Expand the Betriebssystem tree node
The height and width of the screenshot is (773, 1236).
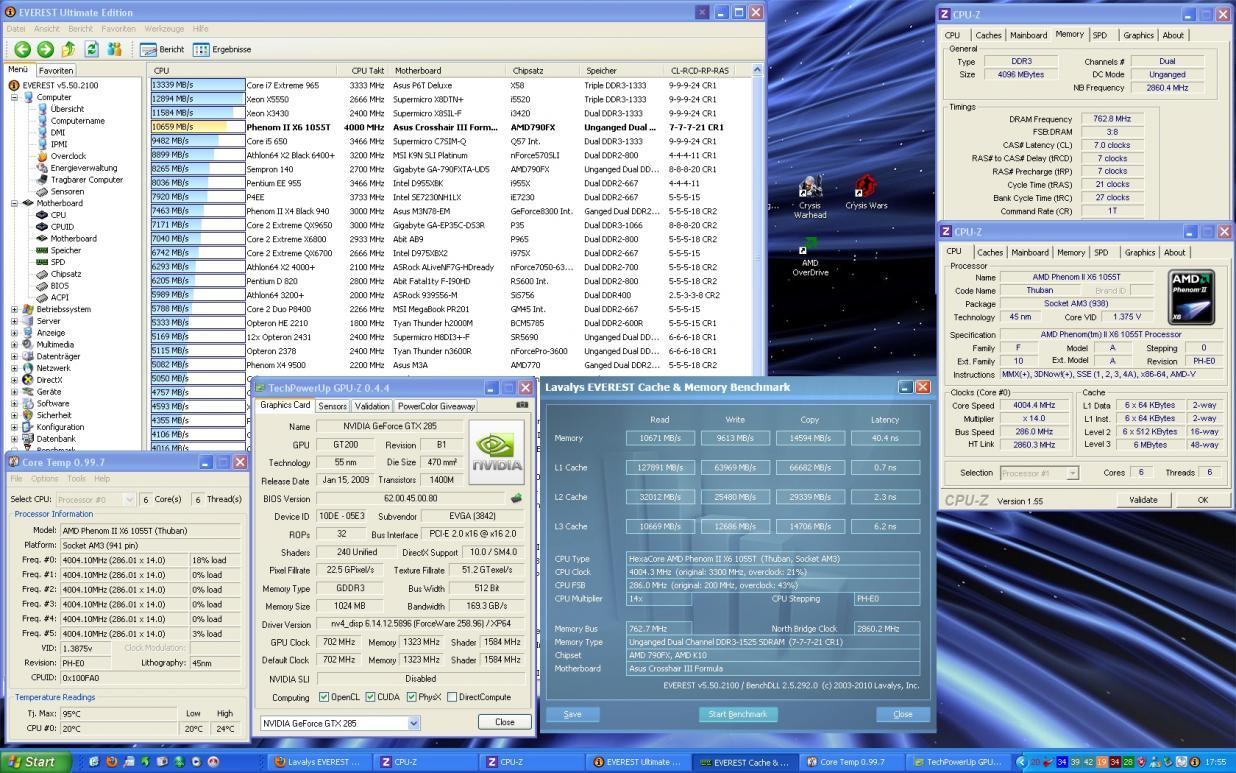coord(15,309)
